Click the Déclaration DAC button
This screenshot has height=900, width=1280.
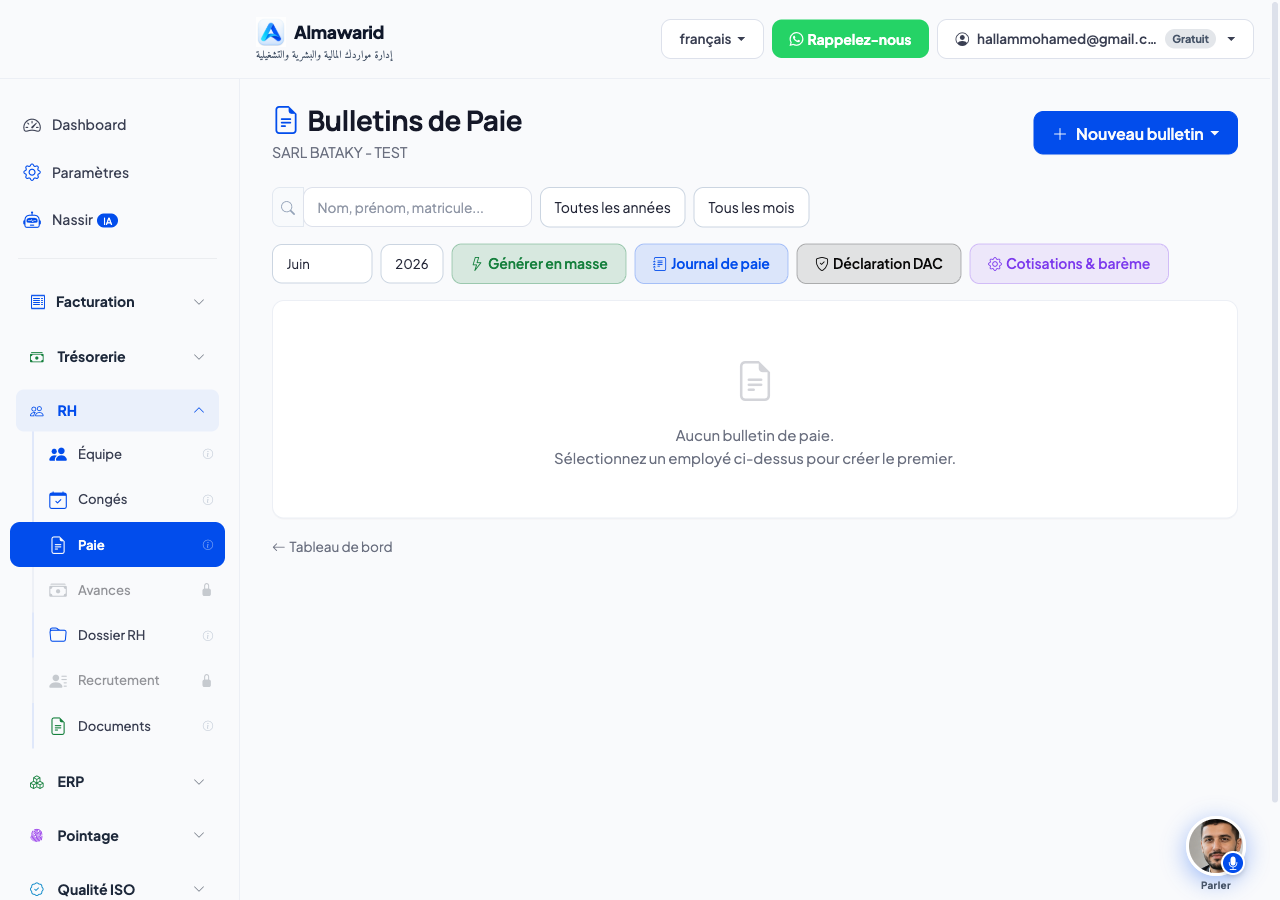(x=879, y=264)
